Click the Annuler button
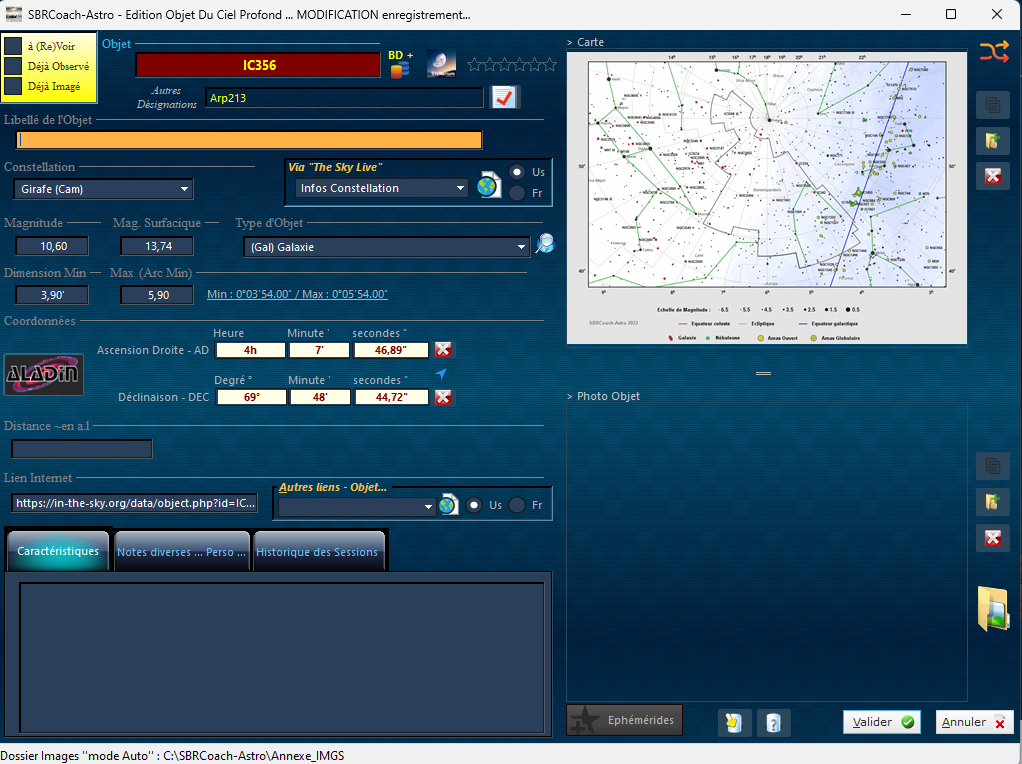The image size is (1022, 764). (974, 722)
